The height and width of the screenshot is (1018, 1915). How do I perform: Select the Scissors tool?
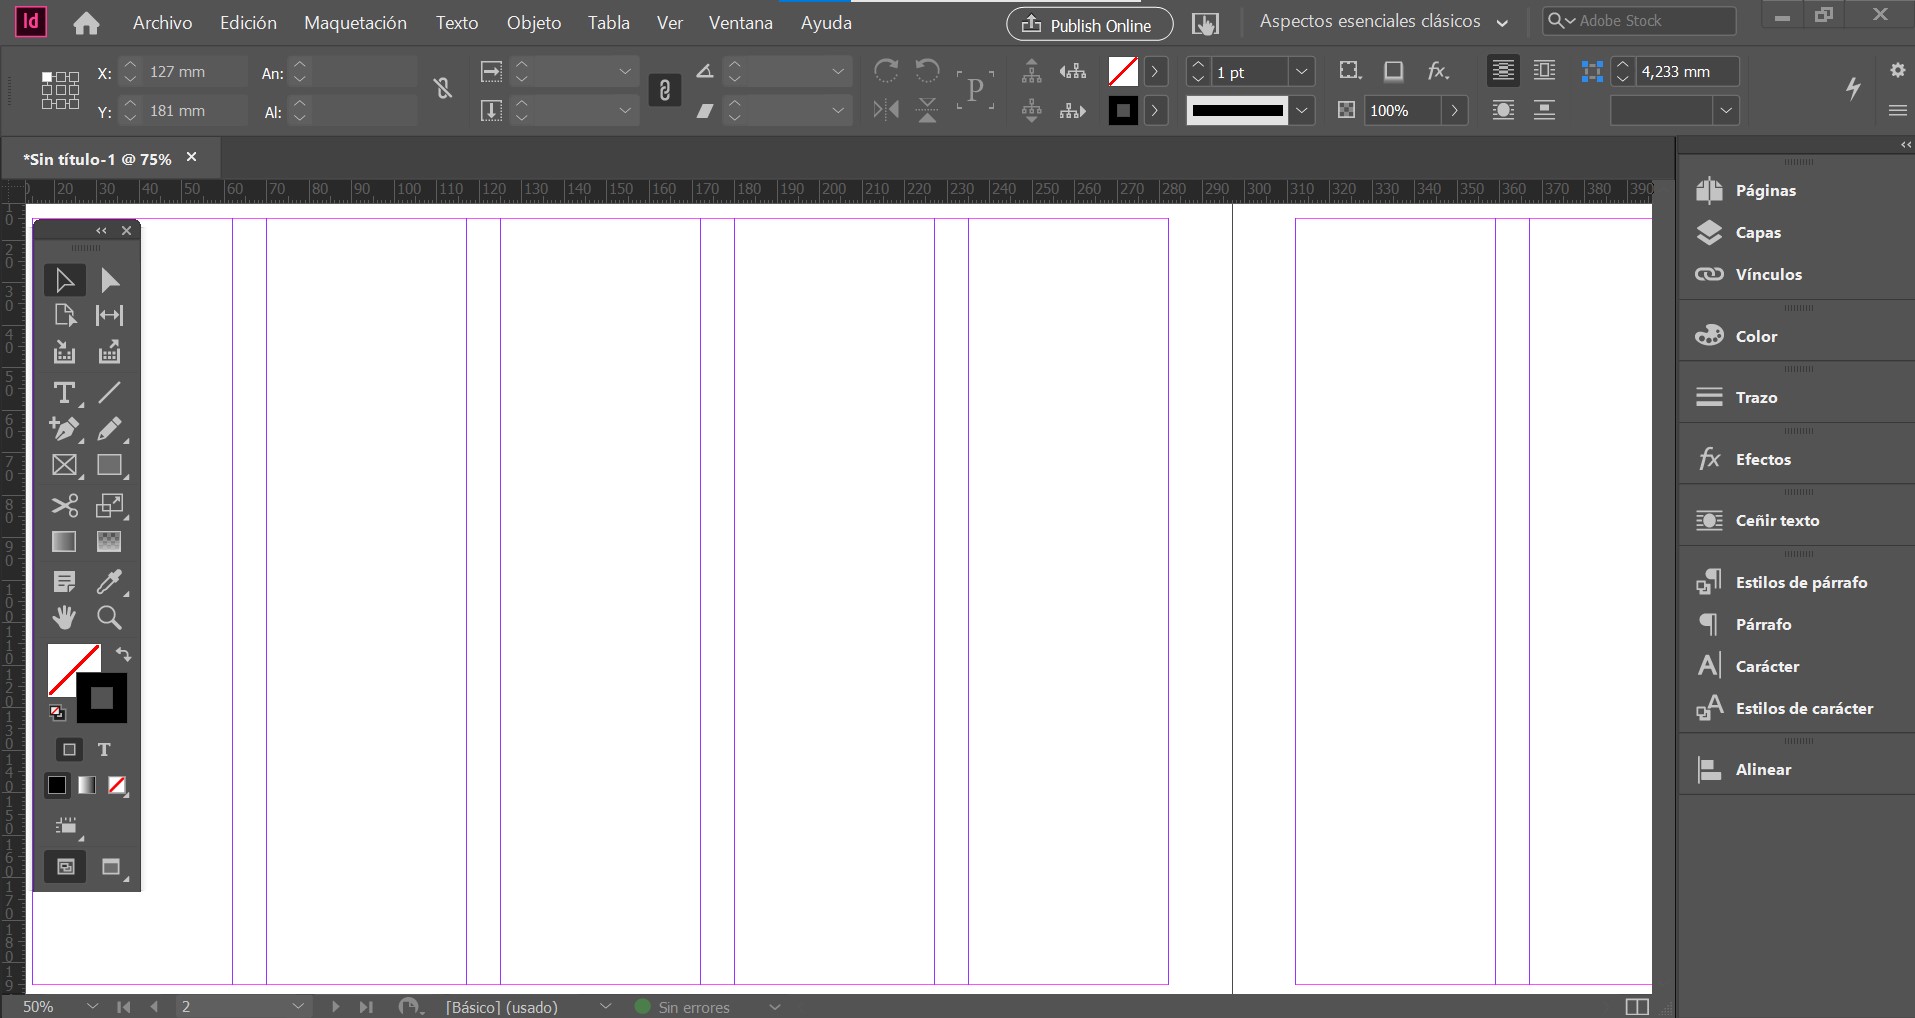click(x=64, y=506)
